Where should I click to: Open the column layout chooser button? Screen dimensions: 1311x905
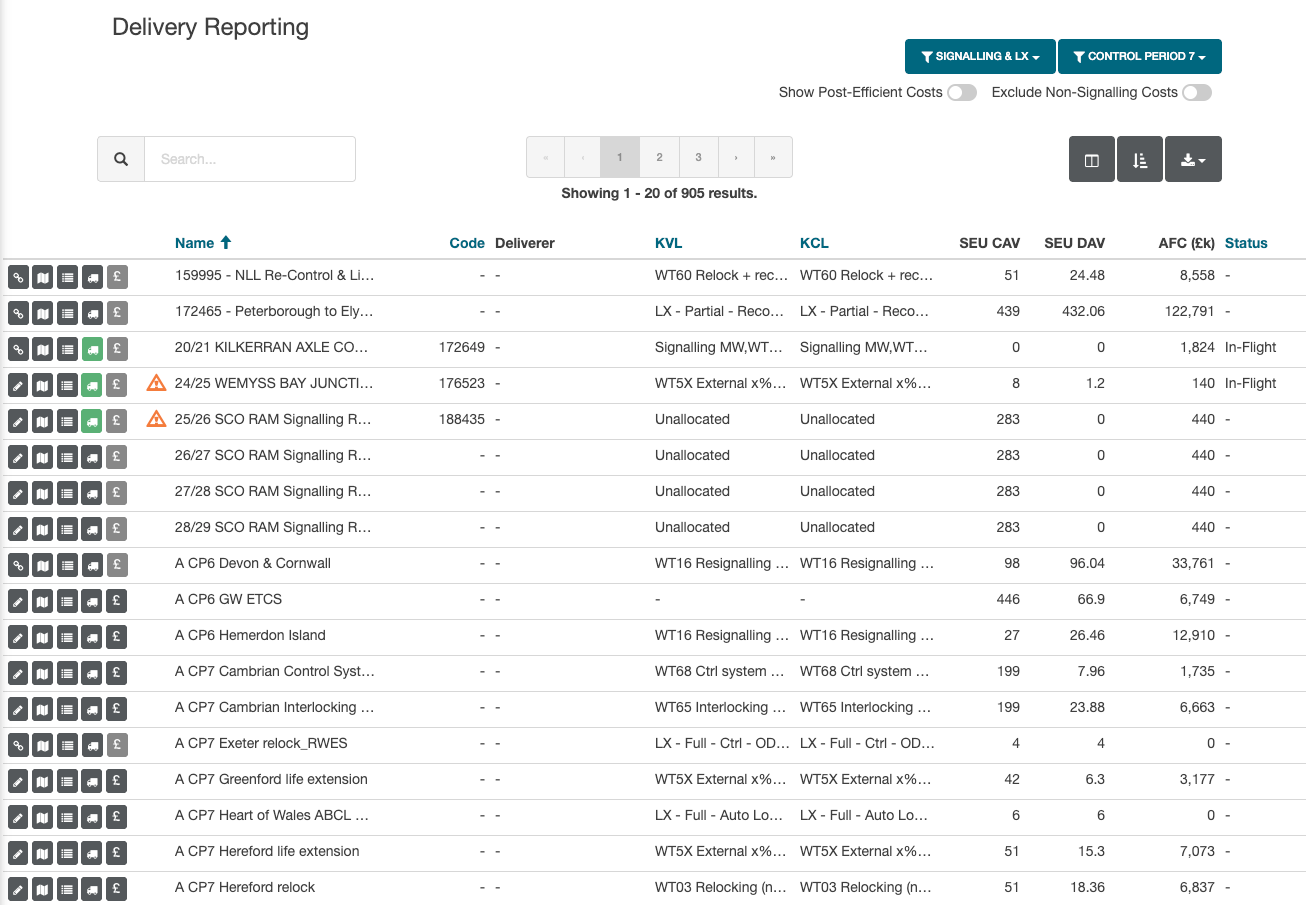pyautogui.click(x=1092, y=160)
